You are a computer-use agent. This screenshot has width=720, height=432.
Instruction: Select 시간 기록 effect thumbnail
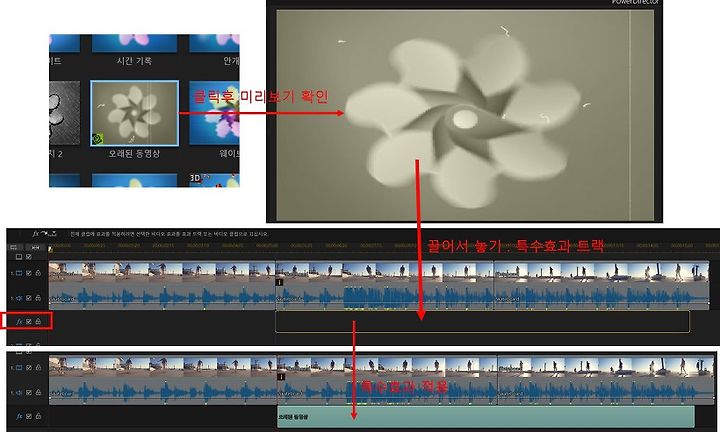tap(134, 43)
